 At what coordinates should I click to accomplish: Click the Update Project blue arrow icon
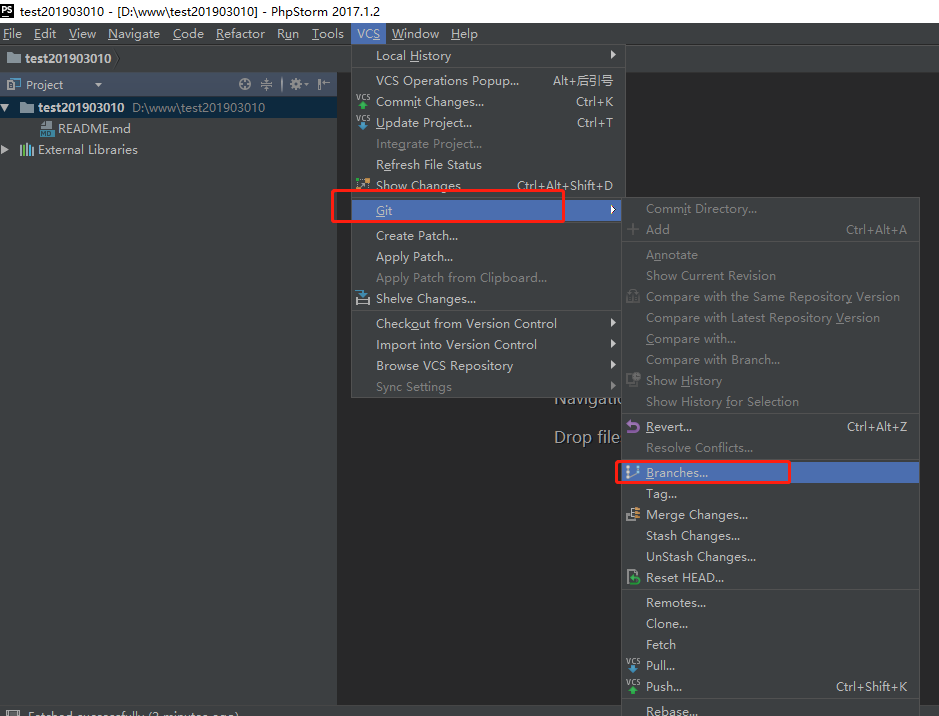tap(363, 122)
